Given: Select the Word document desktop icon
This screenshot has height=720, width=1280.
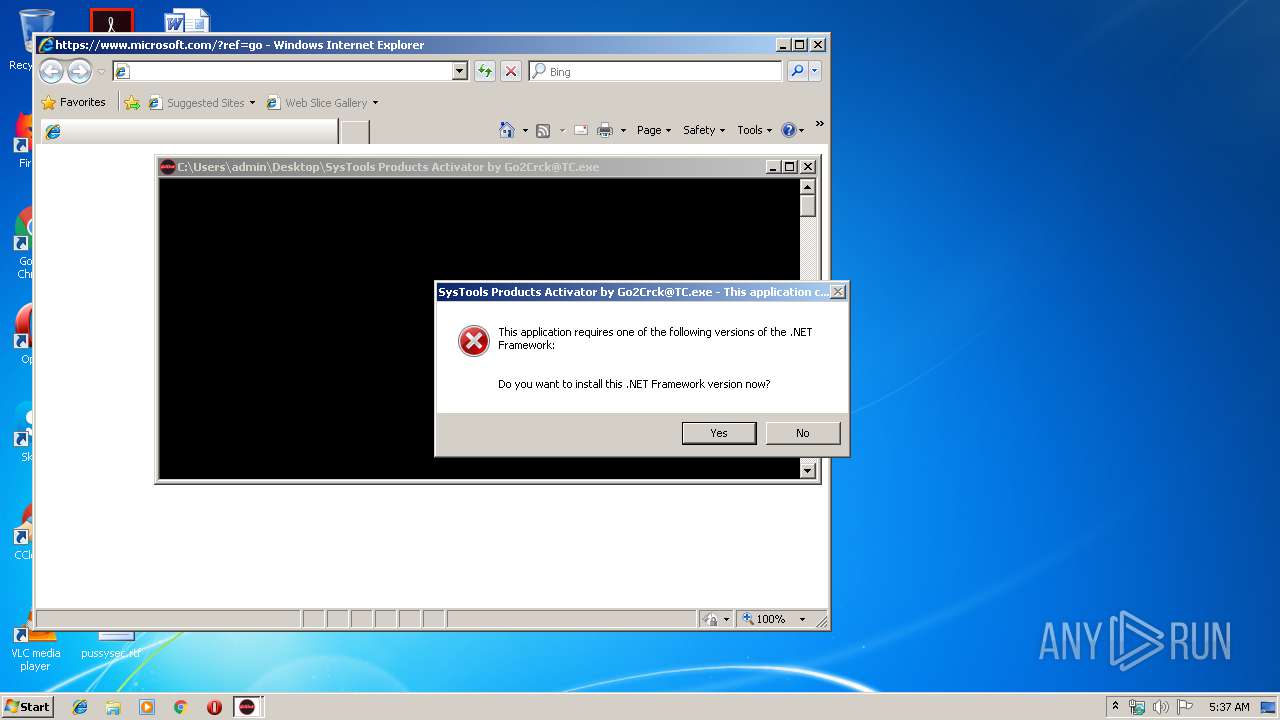Looking at the screenshot, I should click(x=187, y=21).
